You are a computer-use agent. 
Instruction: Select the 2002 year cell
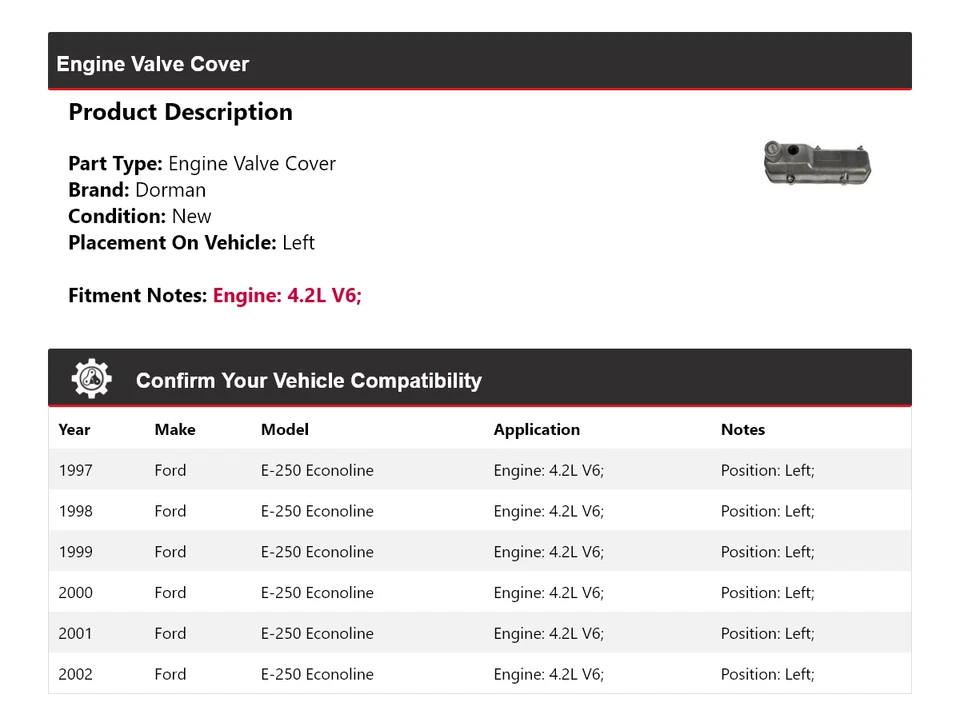(75, 674)
